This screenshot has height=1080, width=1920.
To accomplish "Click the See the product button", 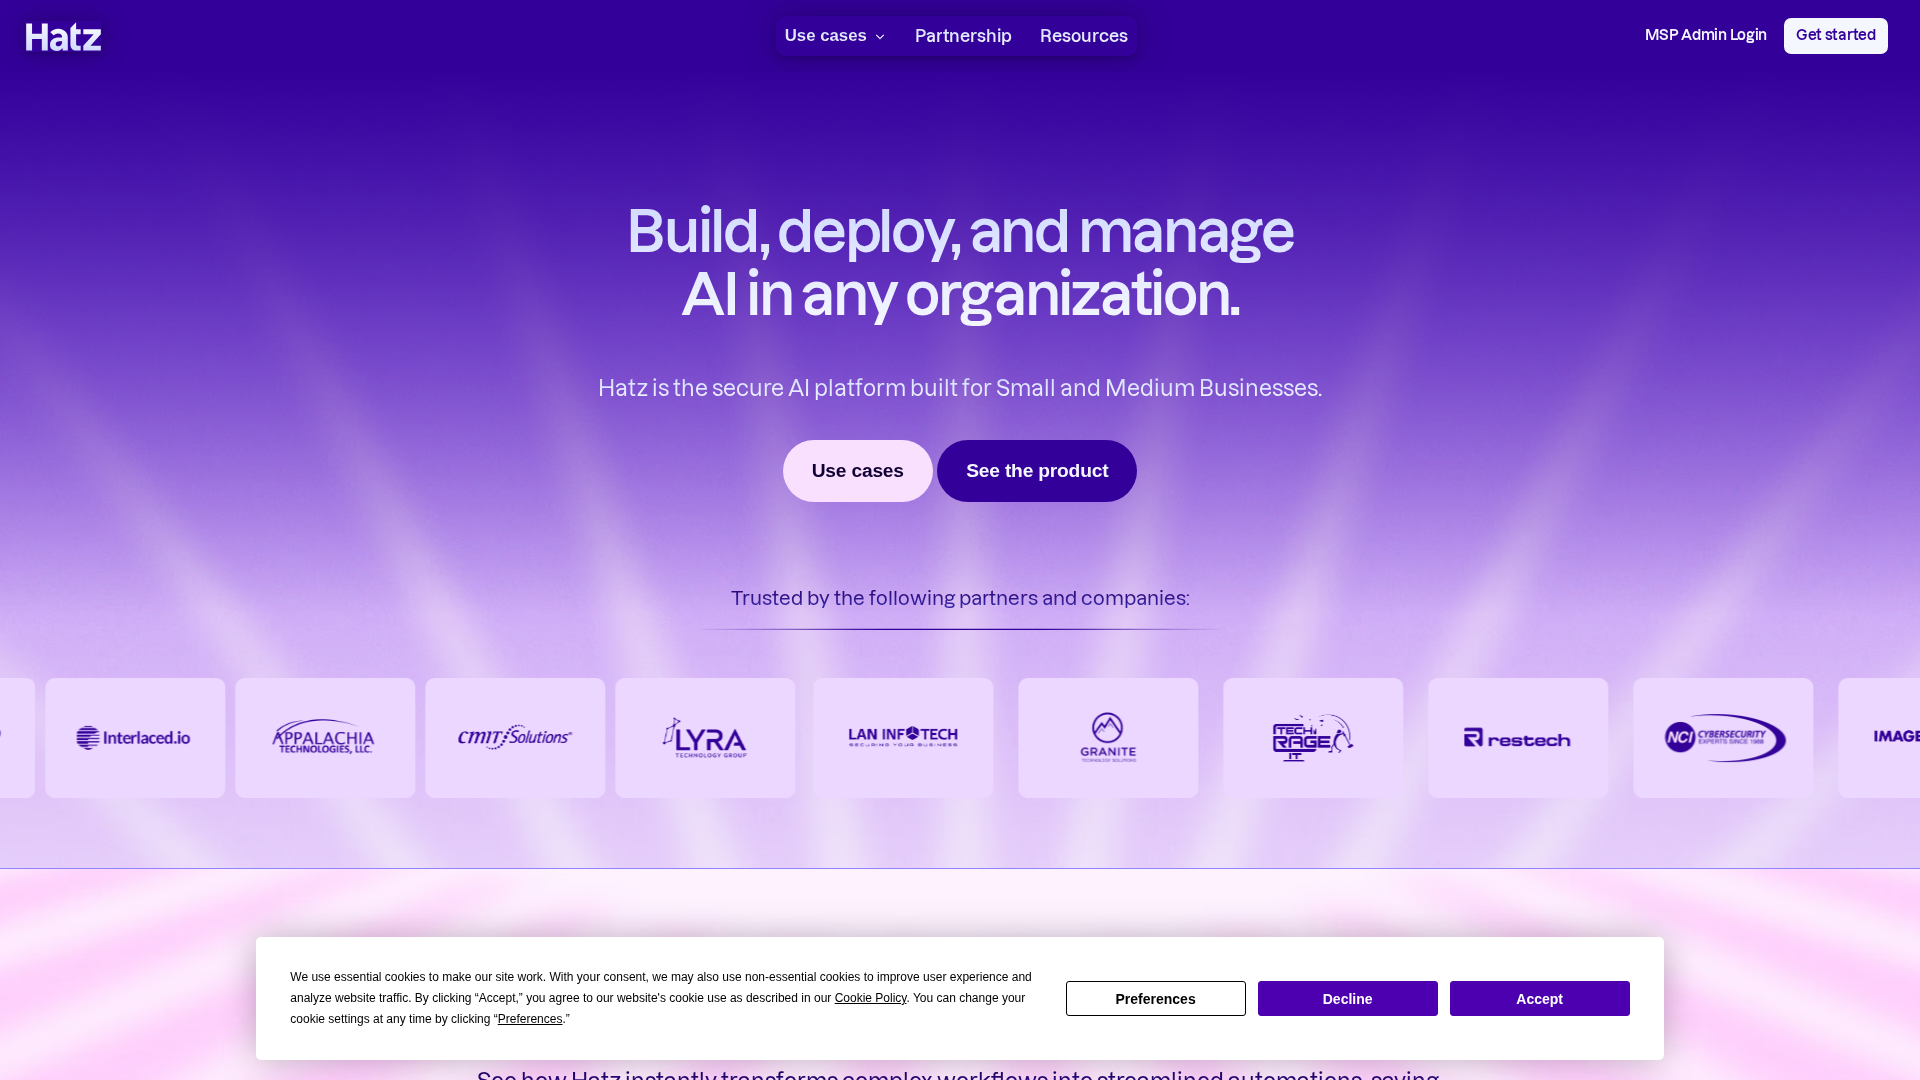I will [x=1036, y=471].
